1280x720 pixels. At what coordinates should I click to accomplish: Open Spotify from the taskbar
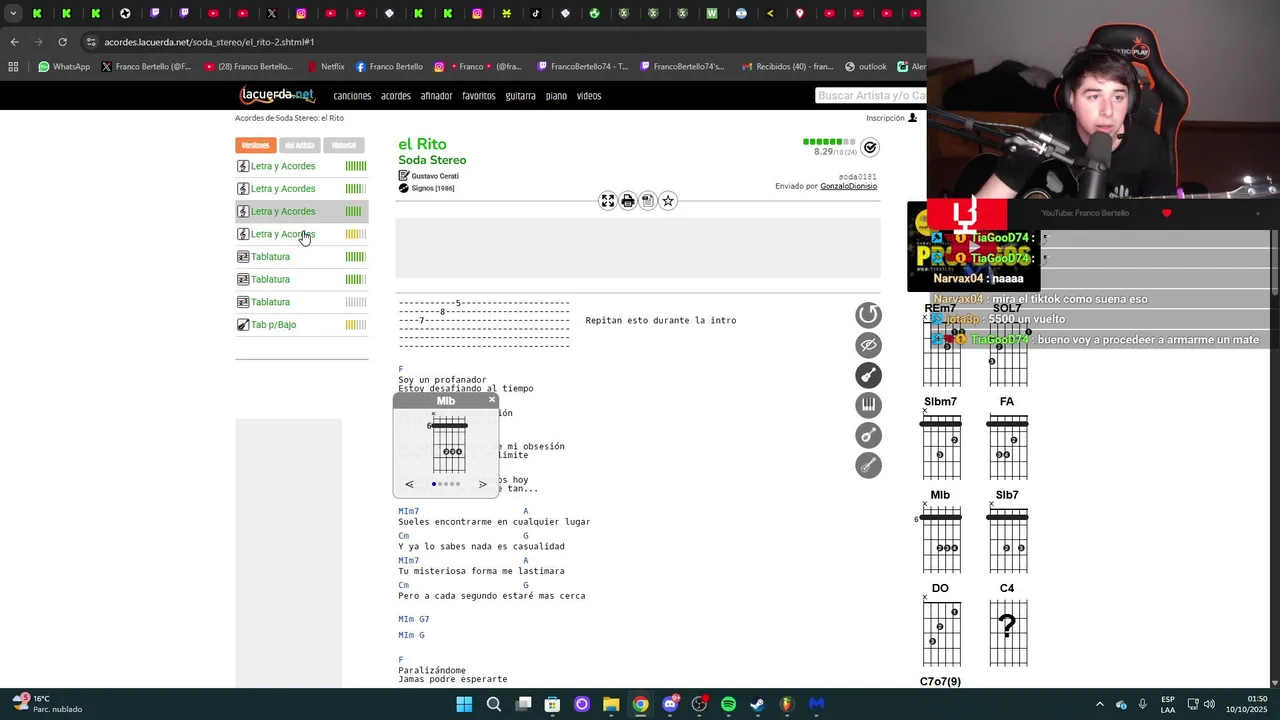[x=728, y=704]
